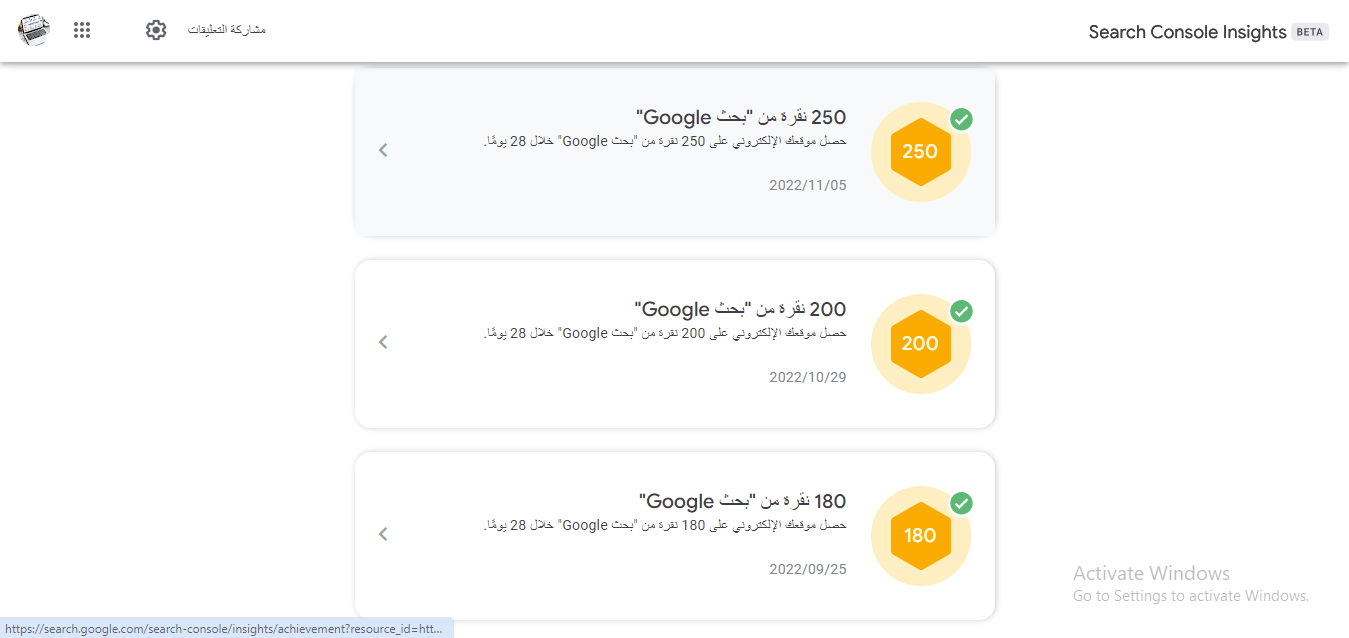Image resolution: width=1349 pixels, height=638 pixels.
Task: Click green checkmark on 180 badge
Action: click(x=961, y=503)
